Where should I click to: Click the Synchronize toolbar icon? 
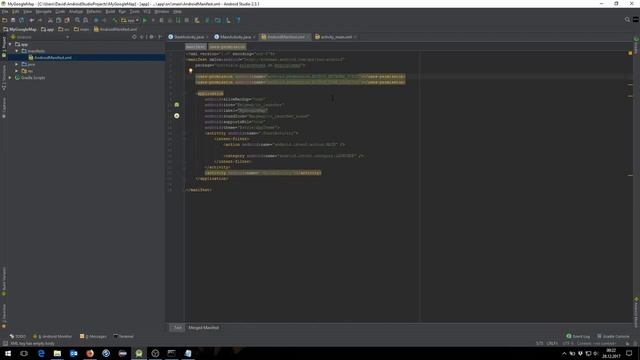[x=22, y=20]
